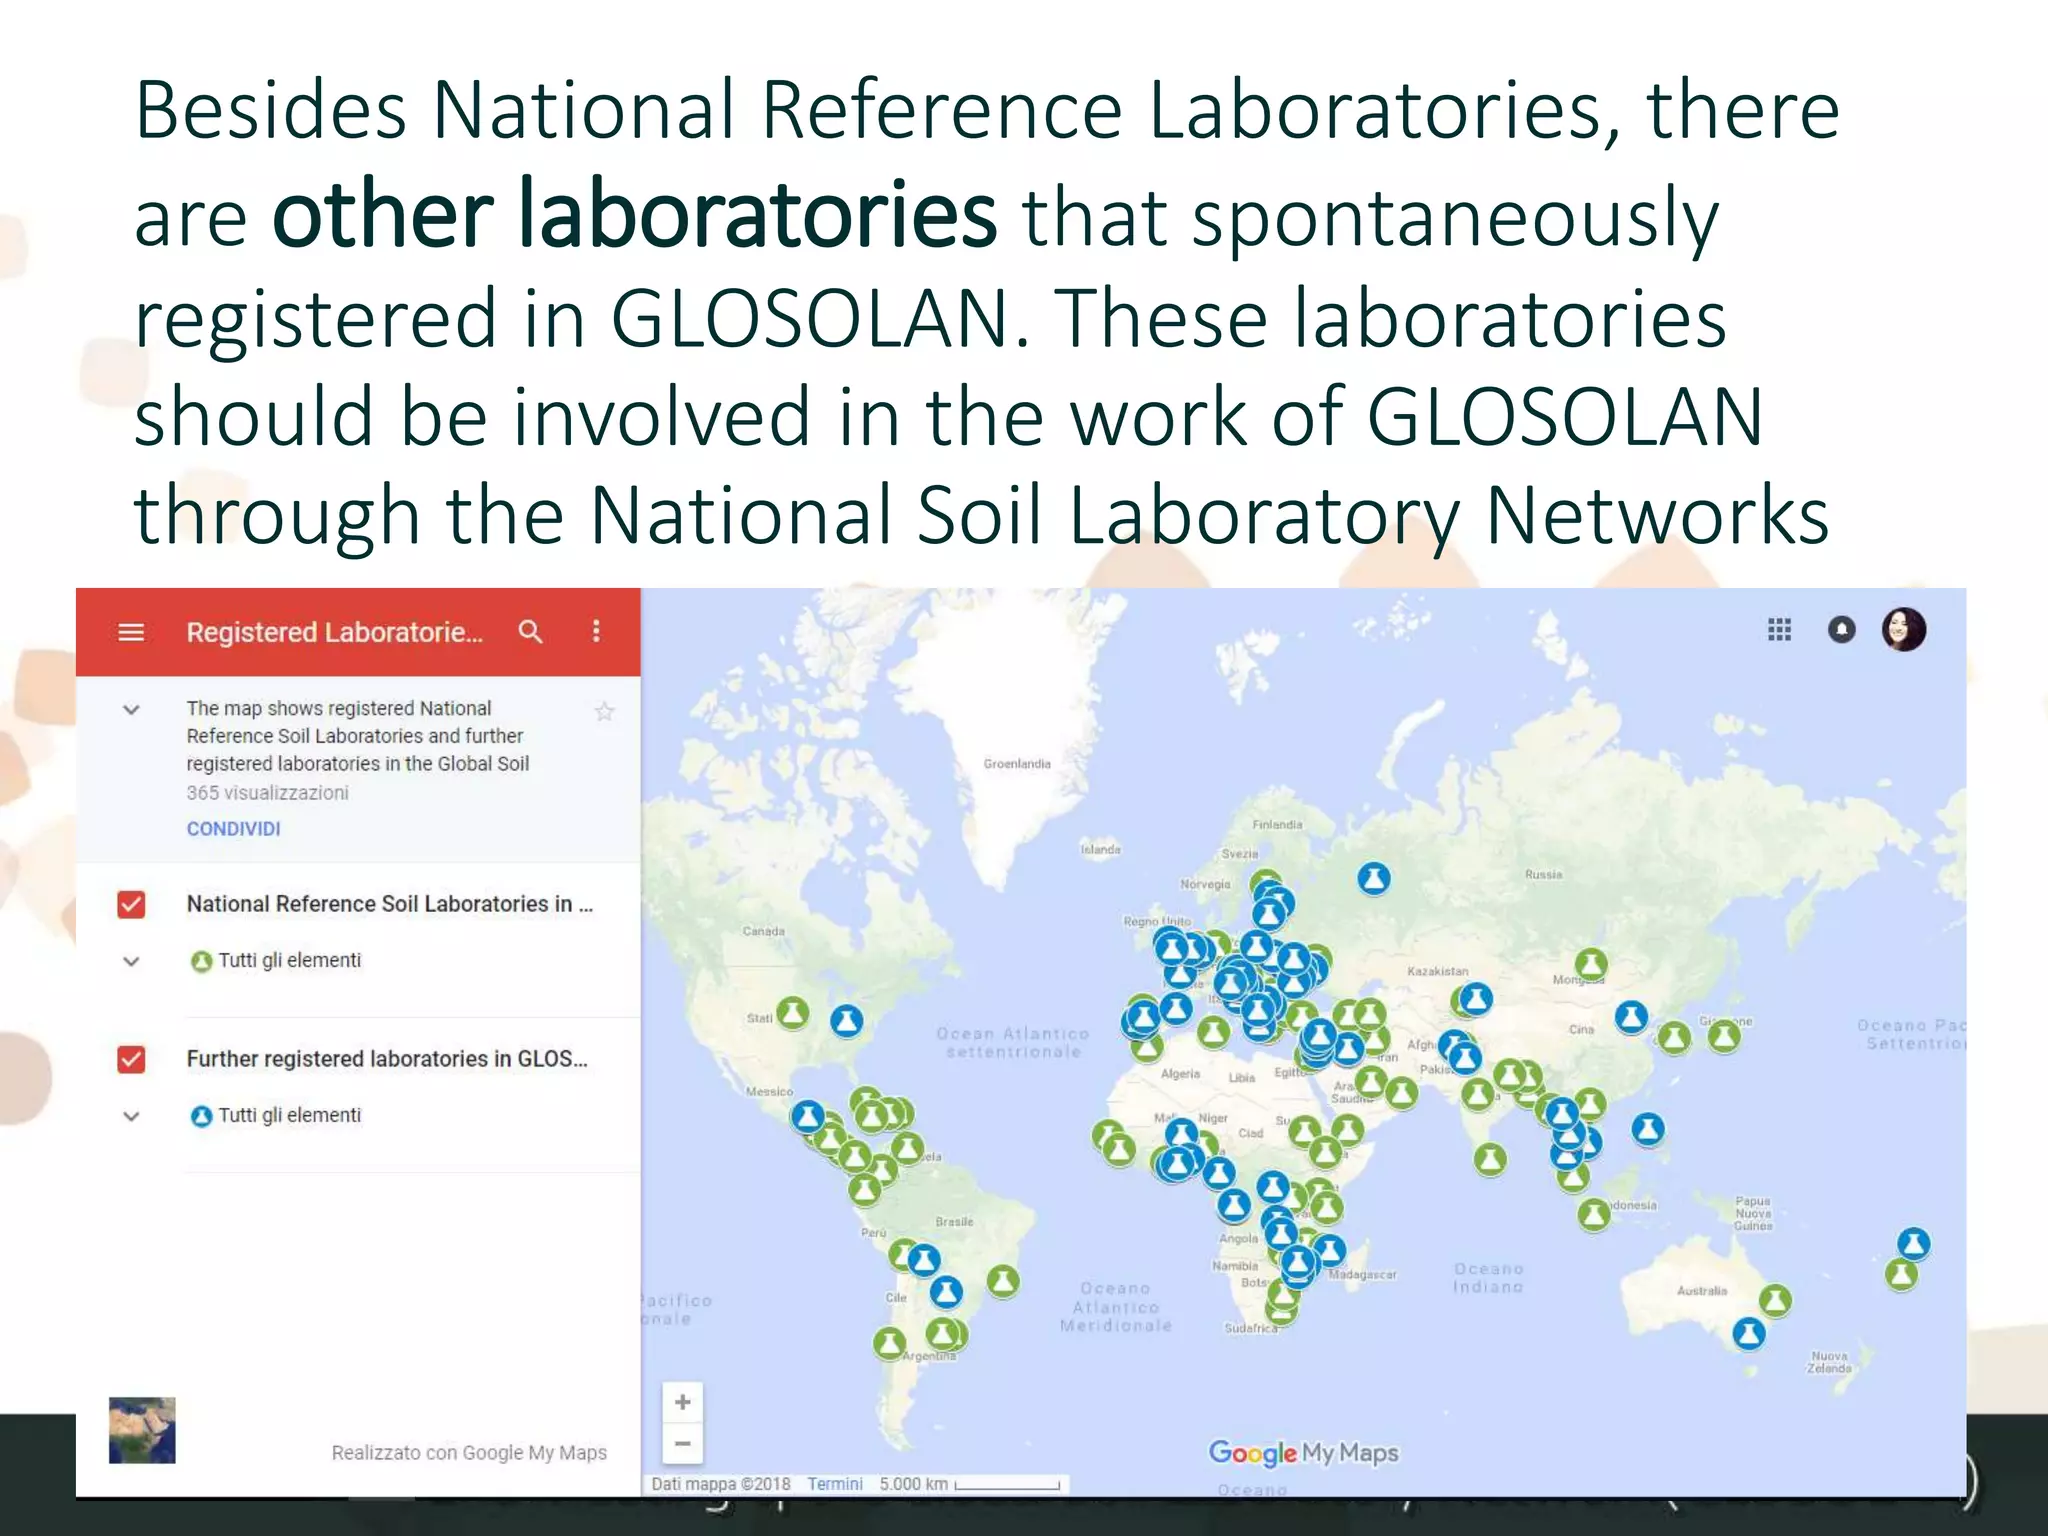Click the search magnifier icon
The image size is (2048, 1536).
530,632
